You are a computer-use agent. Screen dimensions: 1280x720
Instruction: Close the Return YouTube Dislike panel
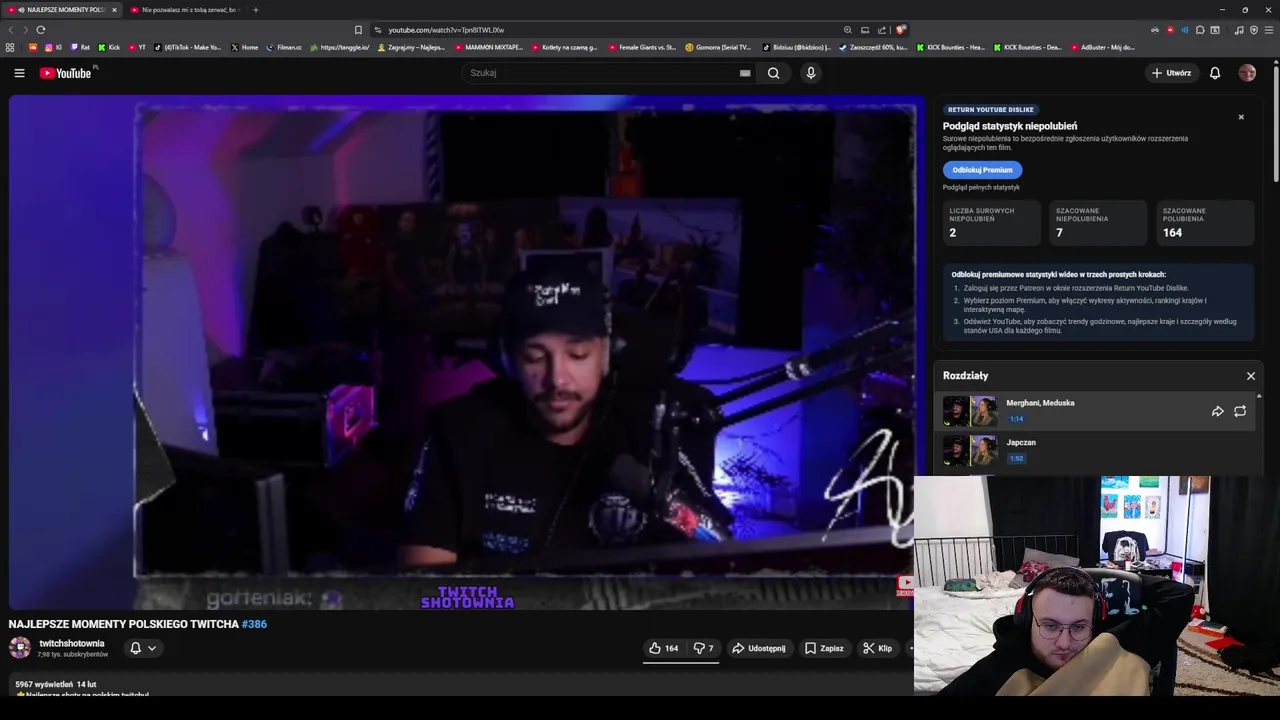[1241, 117]
